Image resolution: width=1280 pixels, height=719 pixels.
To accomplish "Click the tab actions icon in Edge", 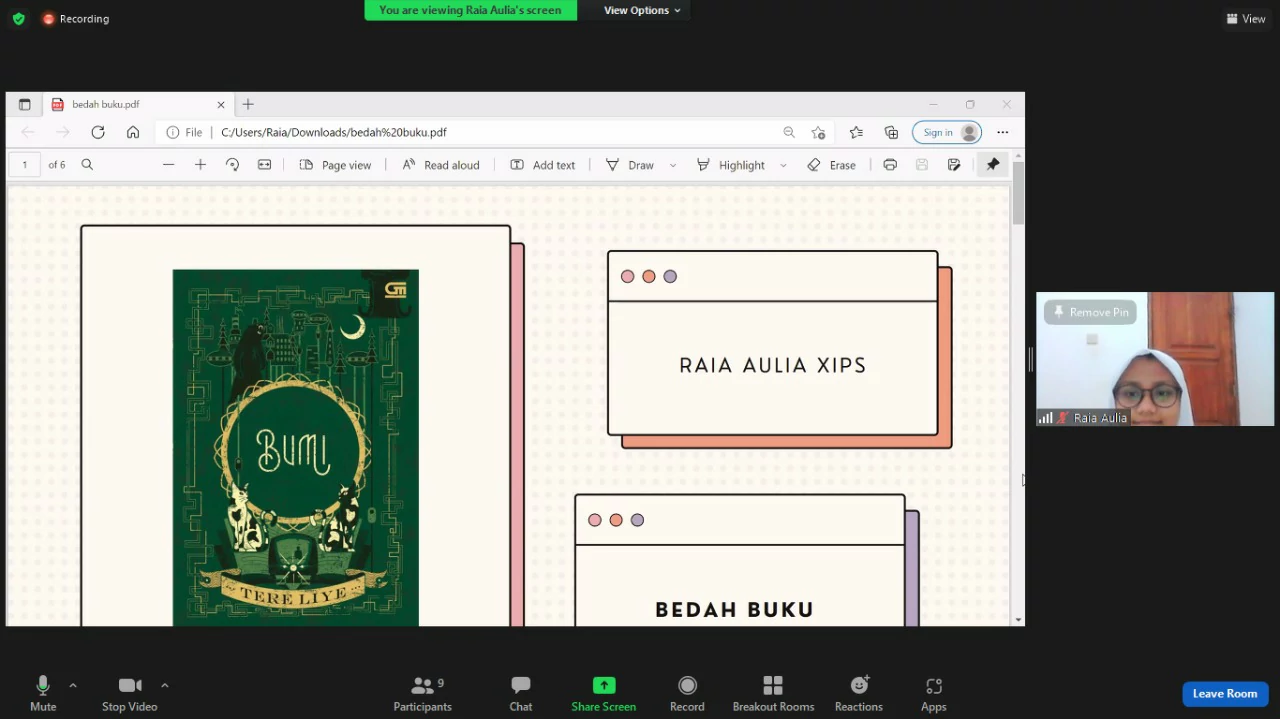I will (24, 104).
